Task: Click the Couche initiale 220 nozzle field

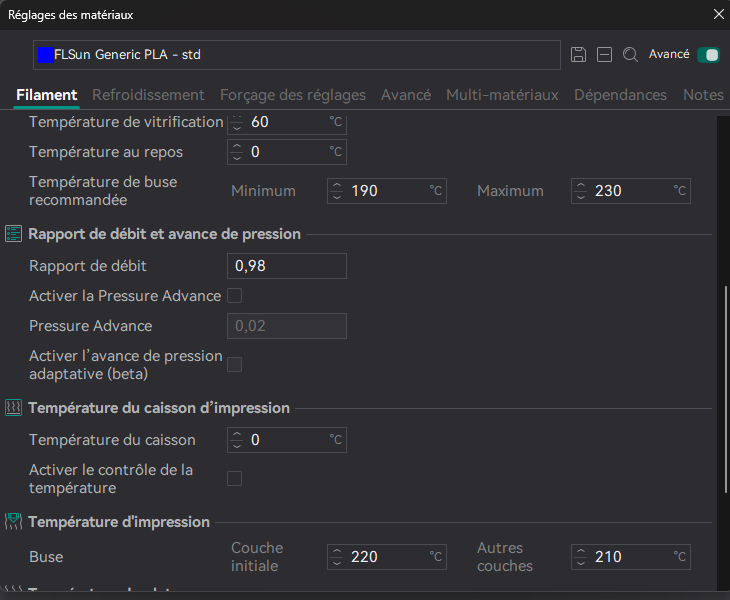Action: [x=387, y=557]
